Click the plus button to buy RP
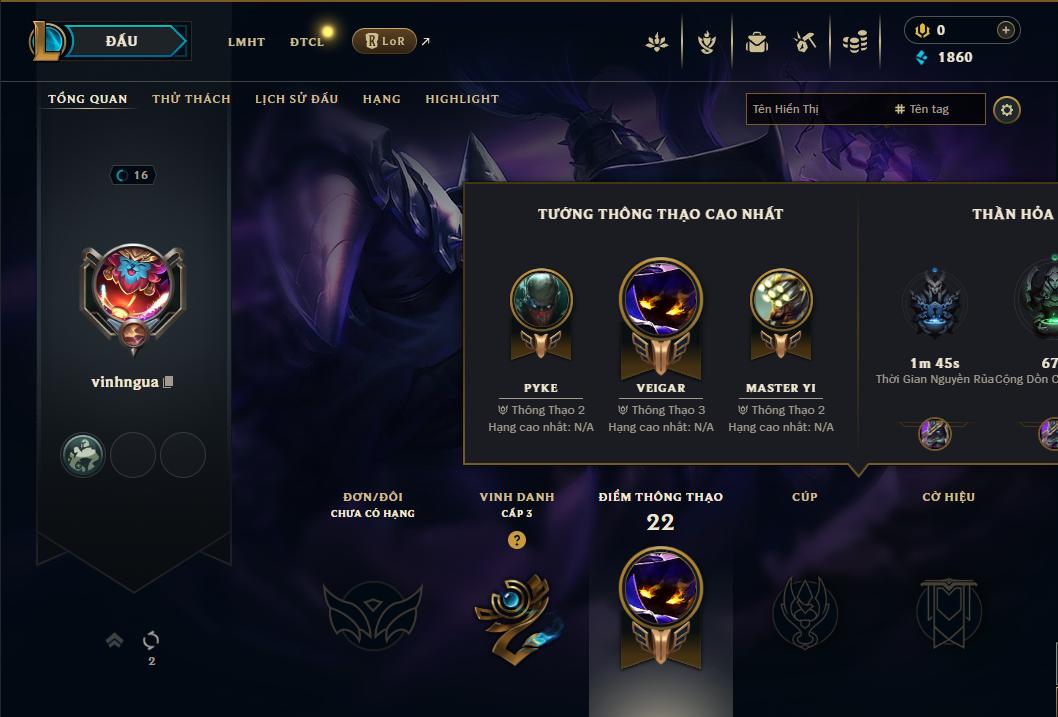The width and height of the screenshot is (1058, 717). pos(1005,30)
